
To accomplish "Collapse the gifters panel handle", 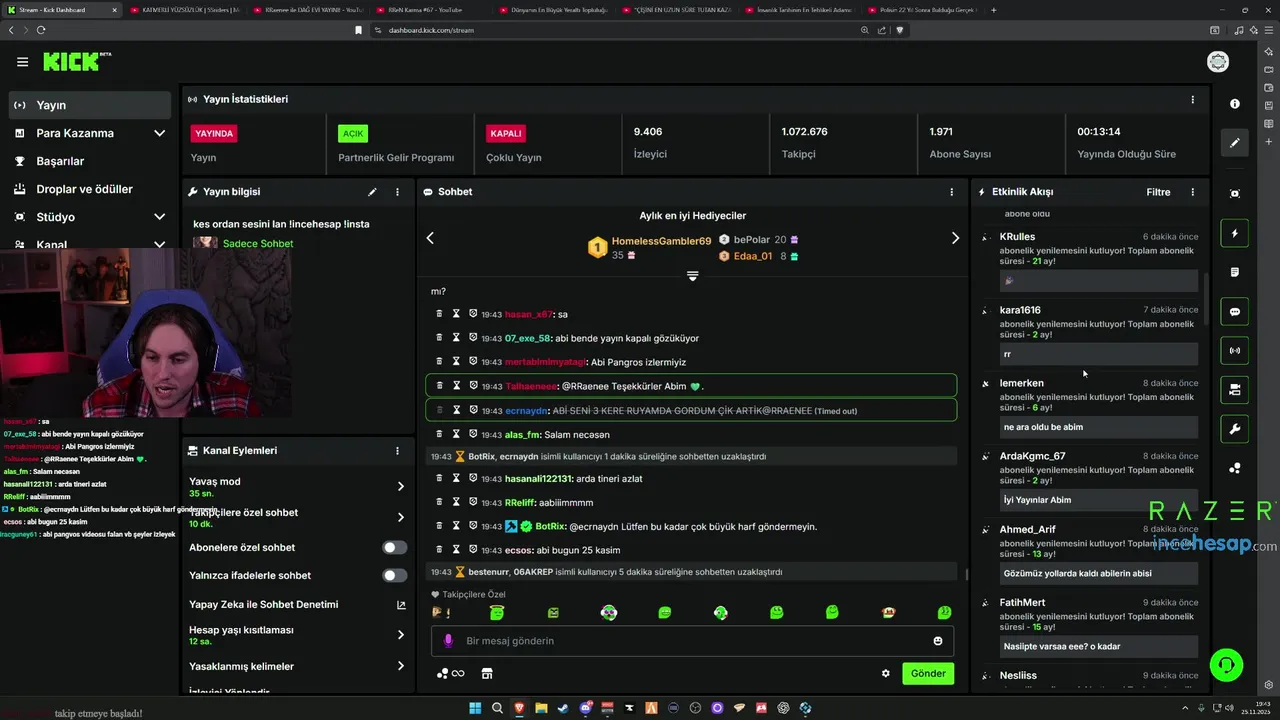I will [x=692, y=276].
